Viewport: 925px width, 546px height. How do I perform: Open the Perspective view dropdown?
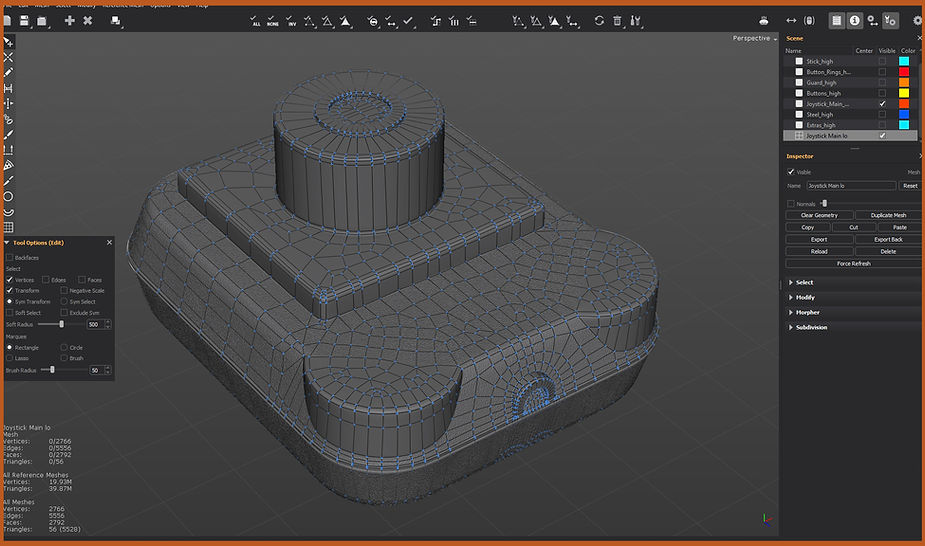pyautogui.click(x=755, y=38)
